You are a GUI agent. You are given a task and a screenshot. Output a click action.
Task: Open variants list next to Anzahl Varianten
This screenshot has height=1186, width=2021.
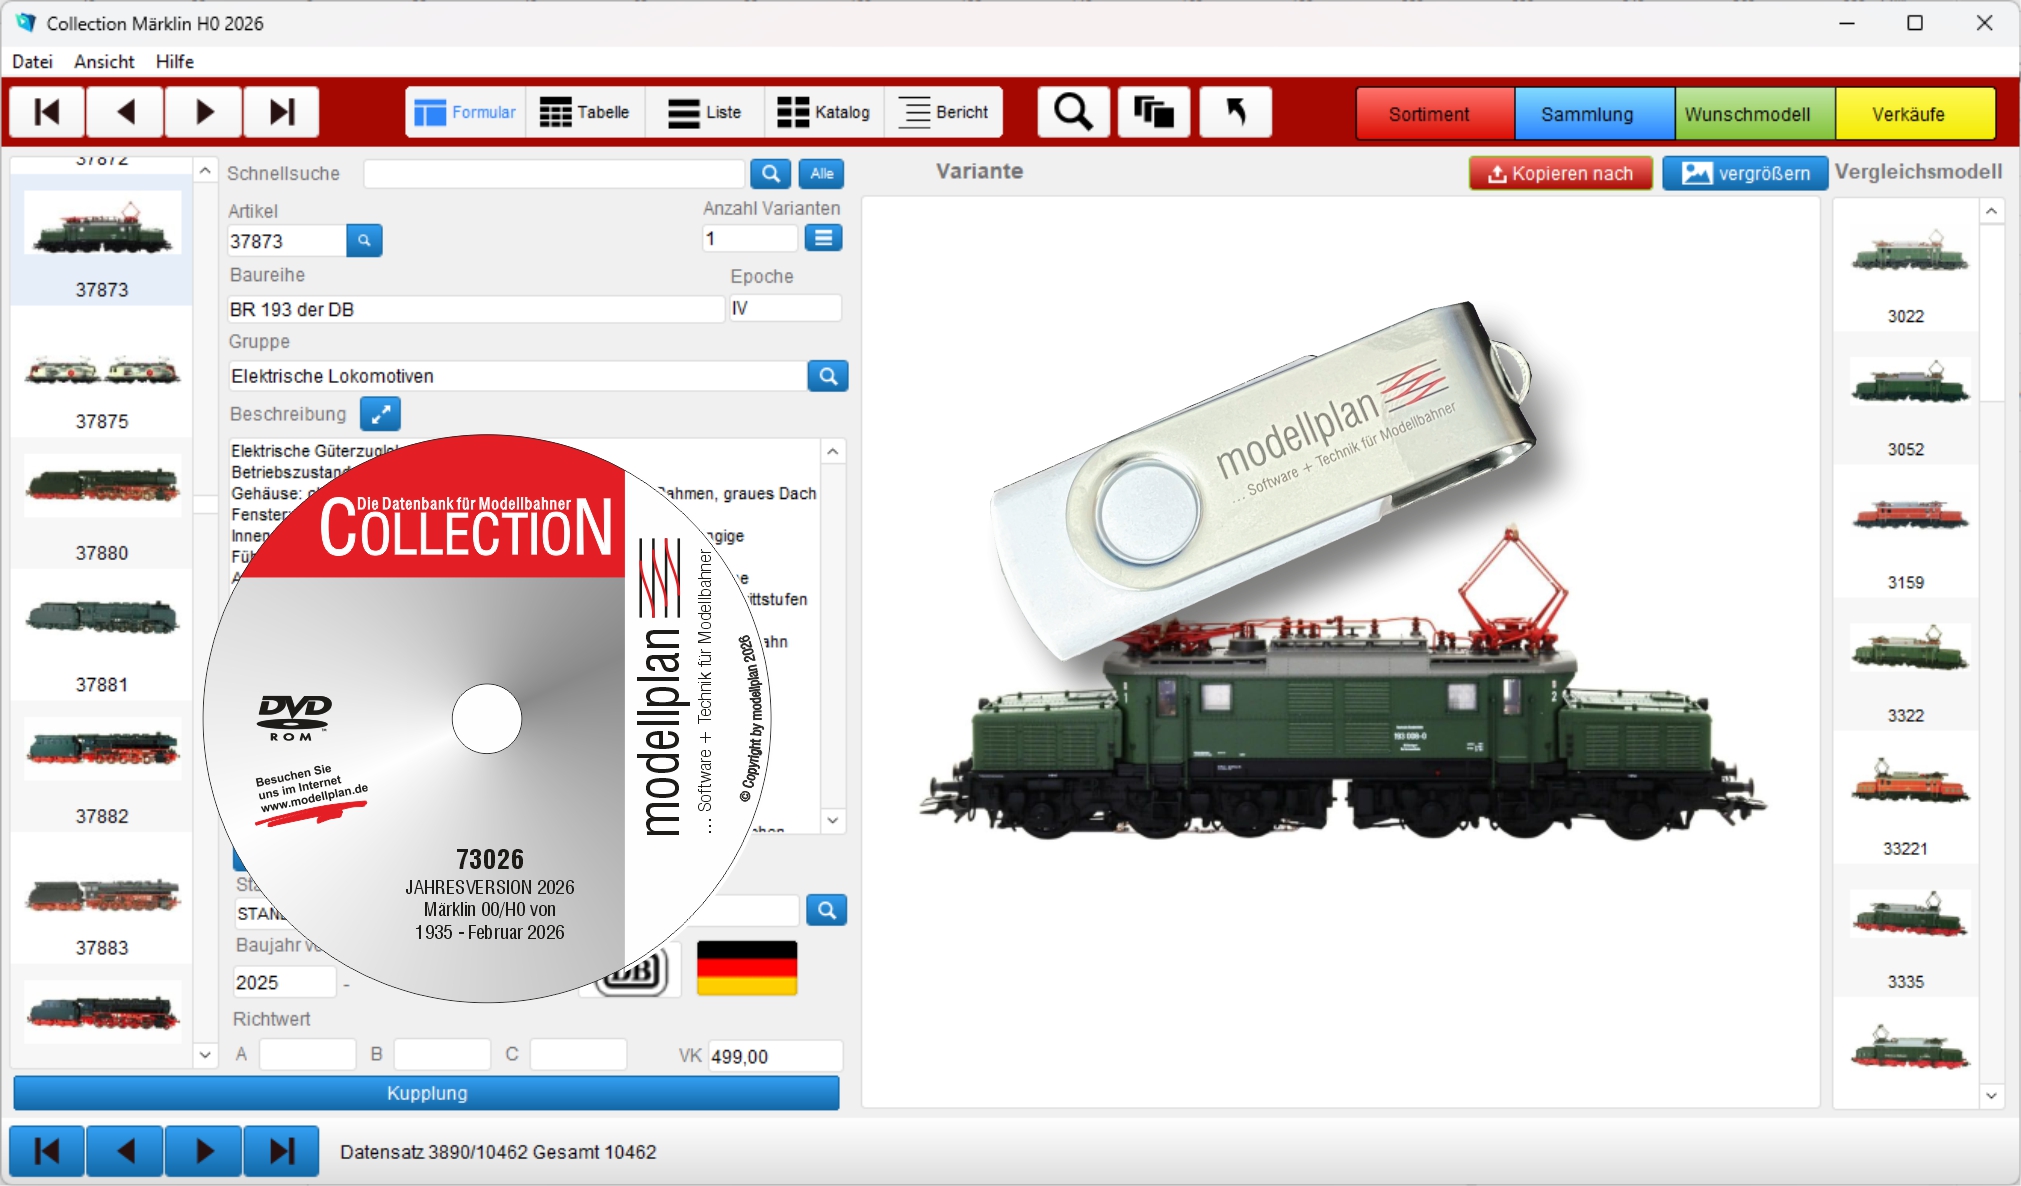point(823,238)
